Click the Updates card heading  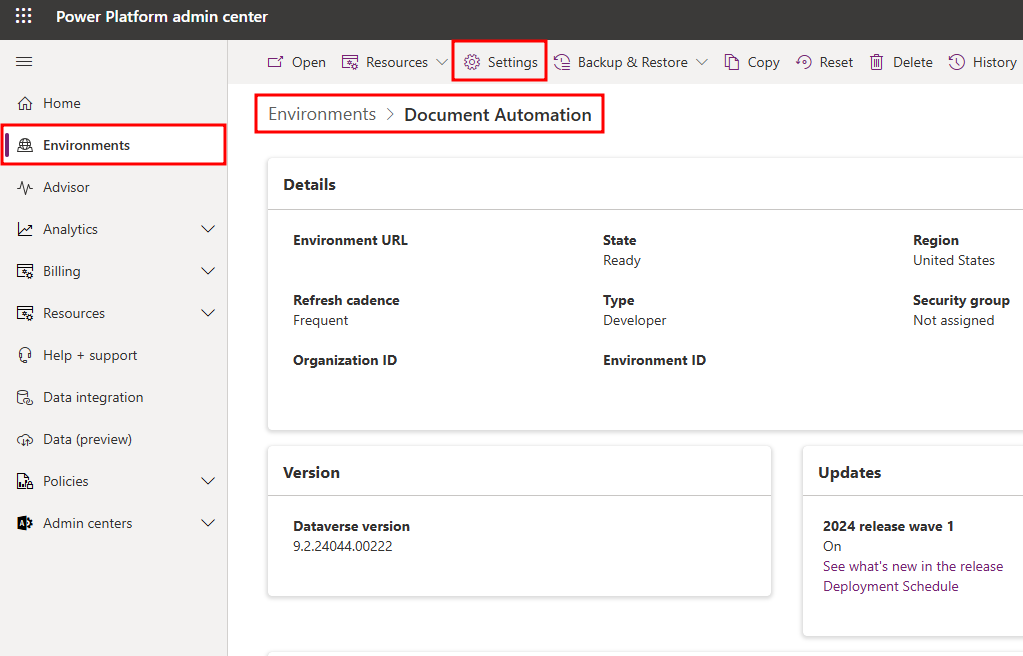[849, 473]
